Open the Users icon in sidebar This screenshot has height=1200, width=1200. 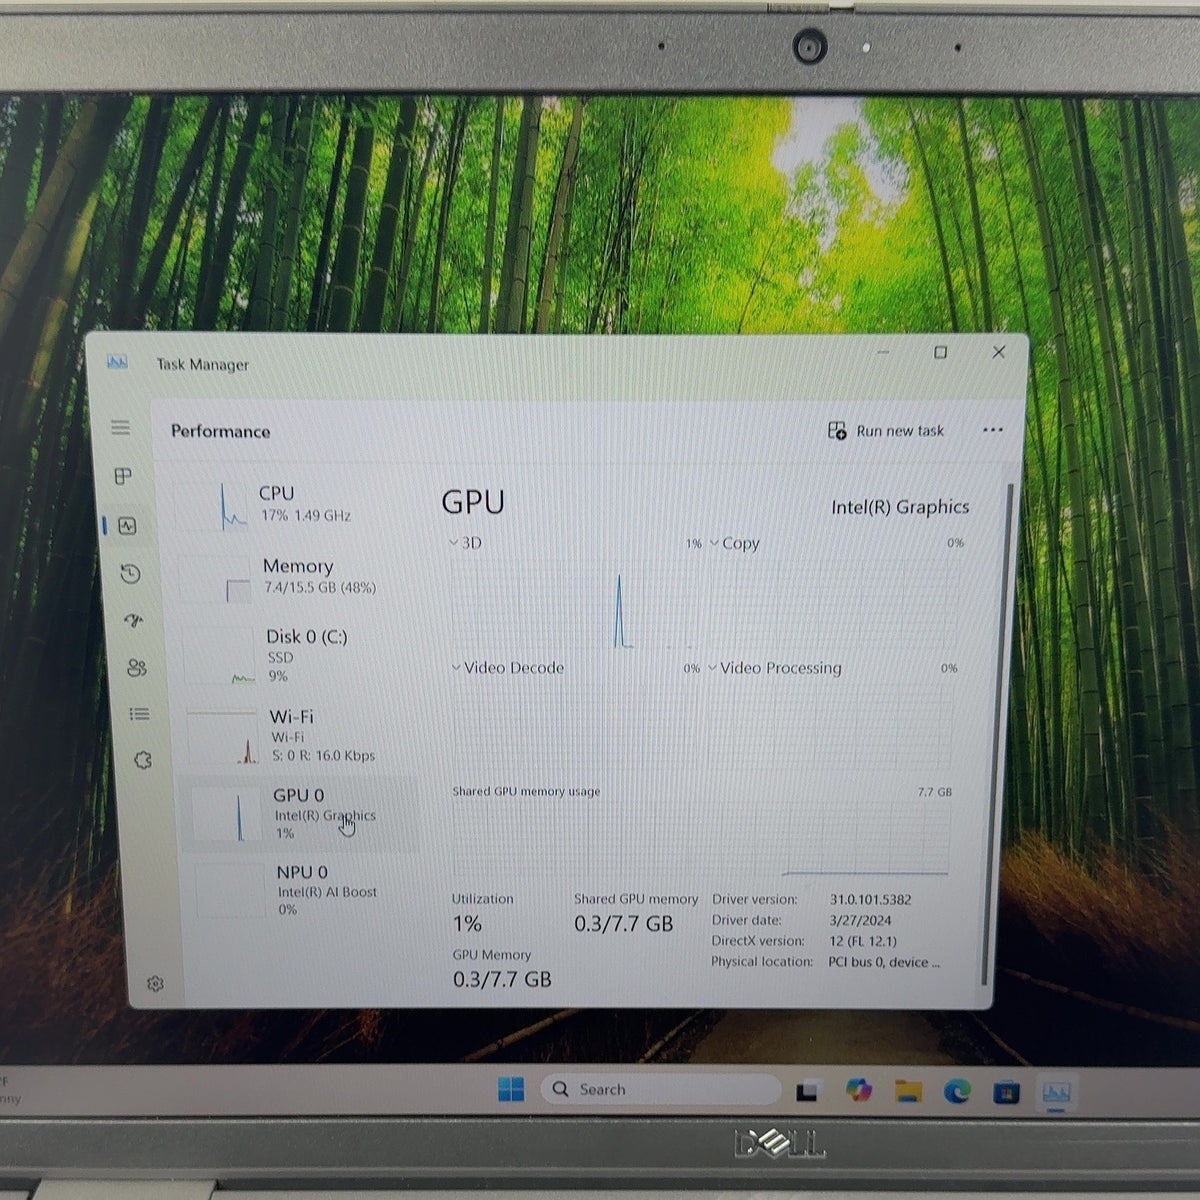point(137,668)
